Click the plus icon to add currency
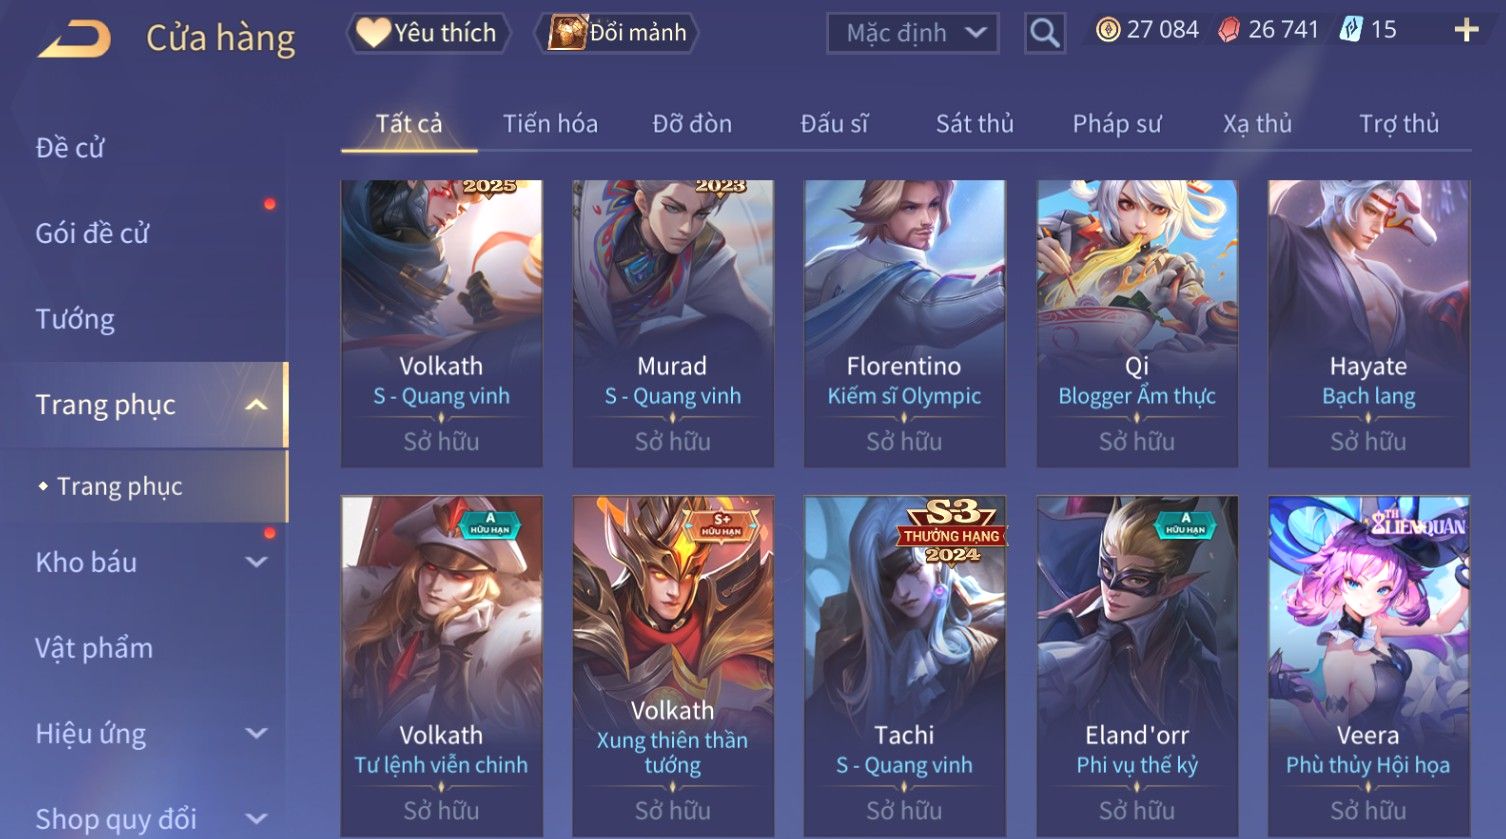1506x839 pixels. [1466, 30]
